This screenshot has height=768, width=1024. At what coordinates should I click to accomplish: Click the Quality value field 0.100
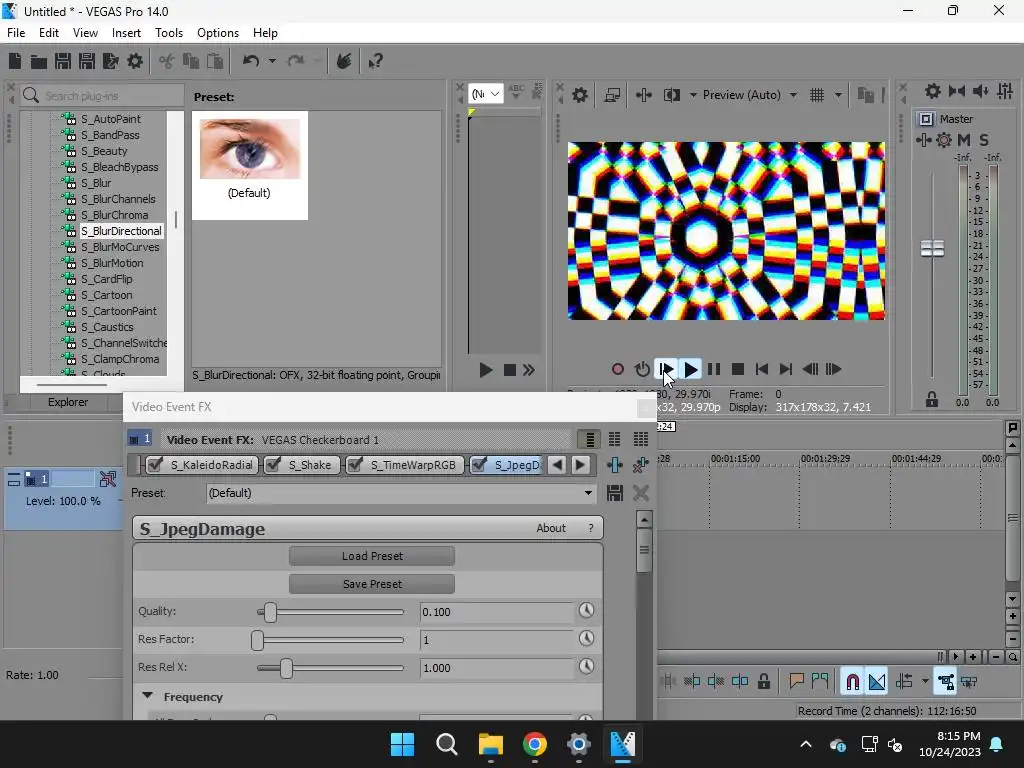point(497,612)
